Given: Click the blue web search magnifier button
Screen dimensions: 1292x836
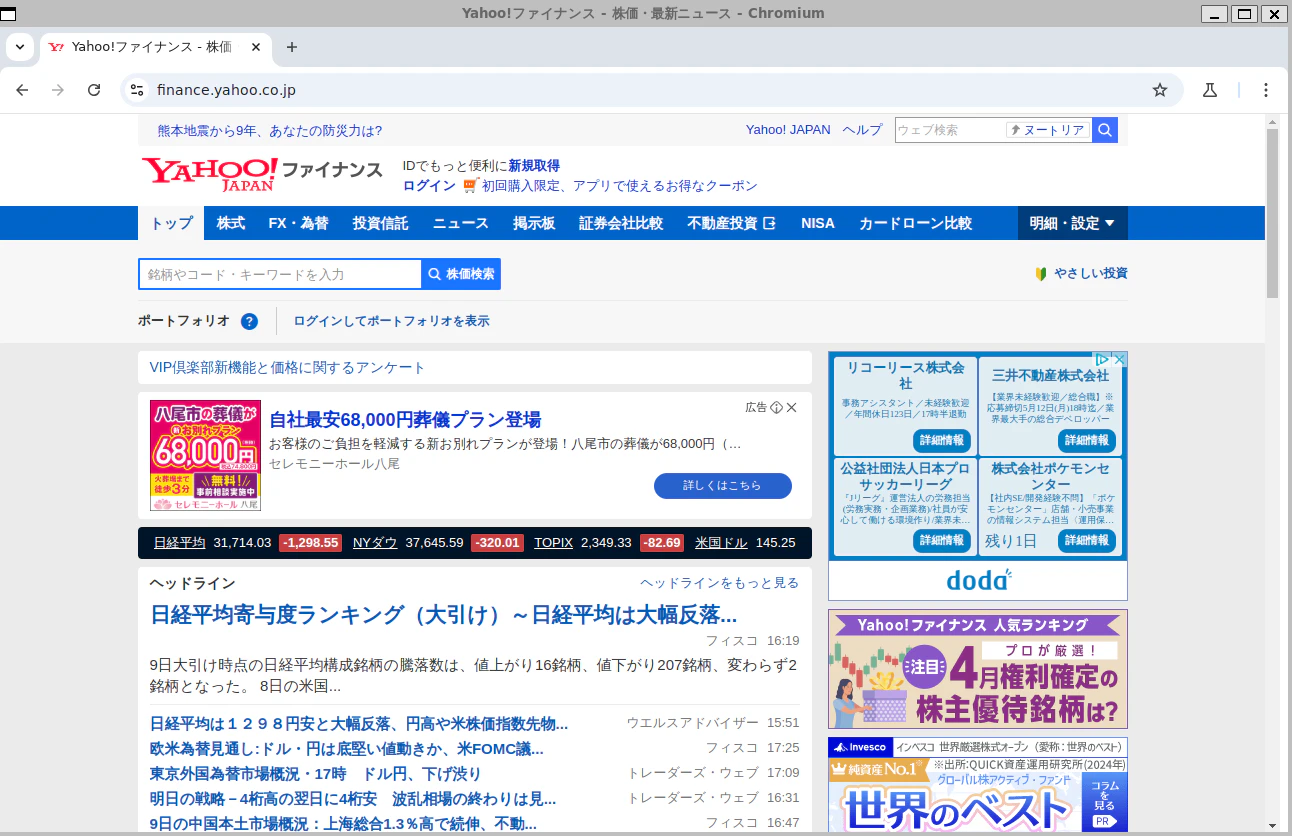Looking at the screenshot, I should pyautogui.click(x=1105, y=130).
